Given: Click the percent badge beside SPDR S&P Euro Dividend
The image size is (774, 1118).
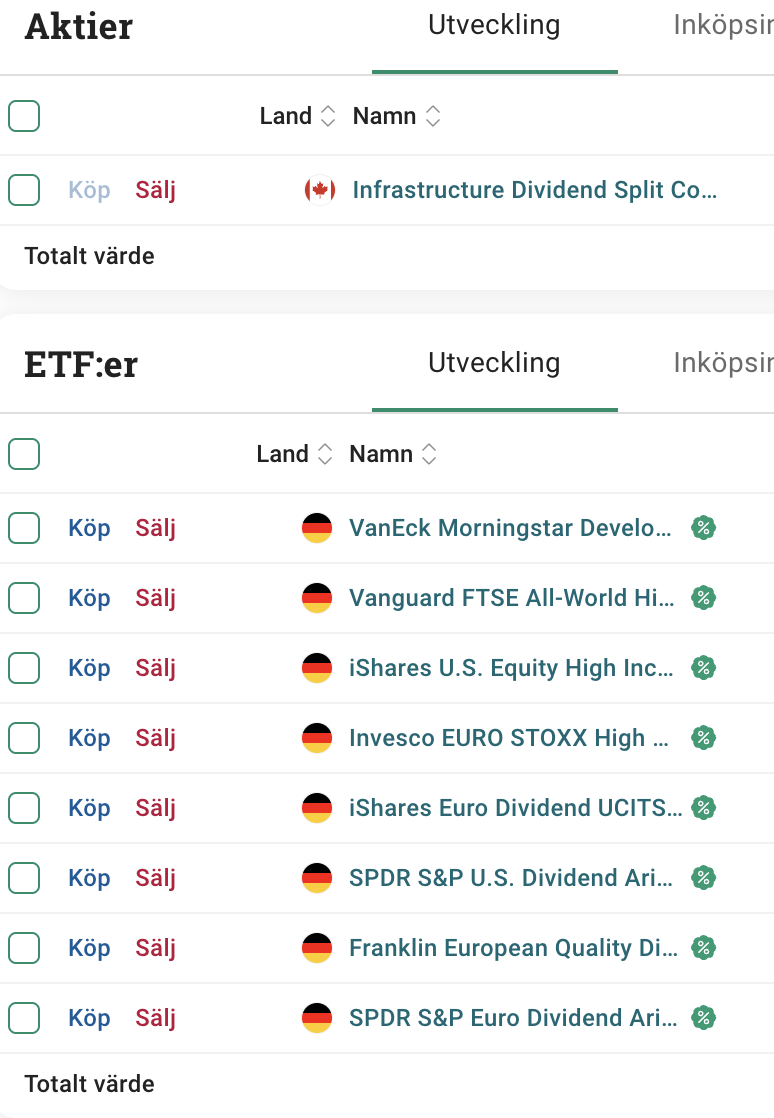Looking at the screenshot, I should [704, 1018].
